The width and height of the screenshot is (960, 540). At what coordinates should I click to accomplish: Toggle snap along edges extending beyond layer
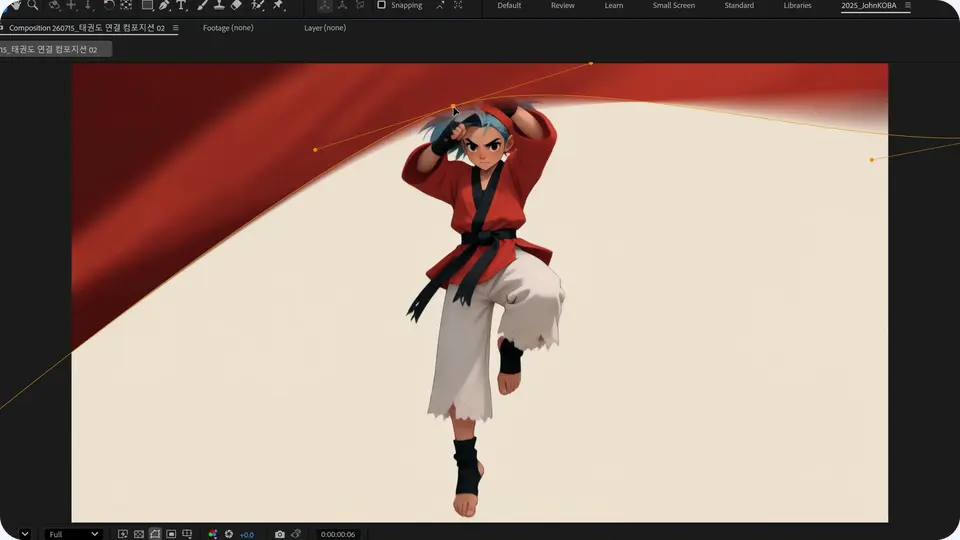point(440,5)
